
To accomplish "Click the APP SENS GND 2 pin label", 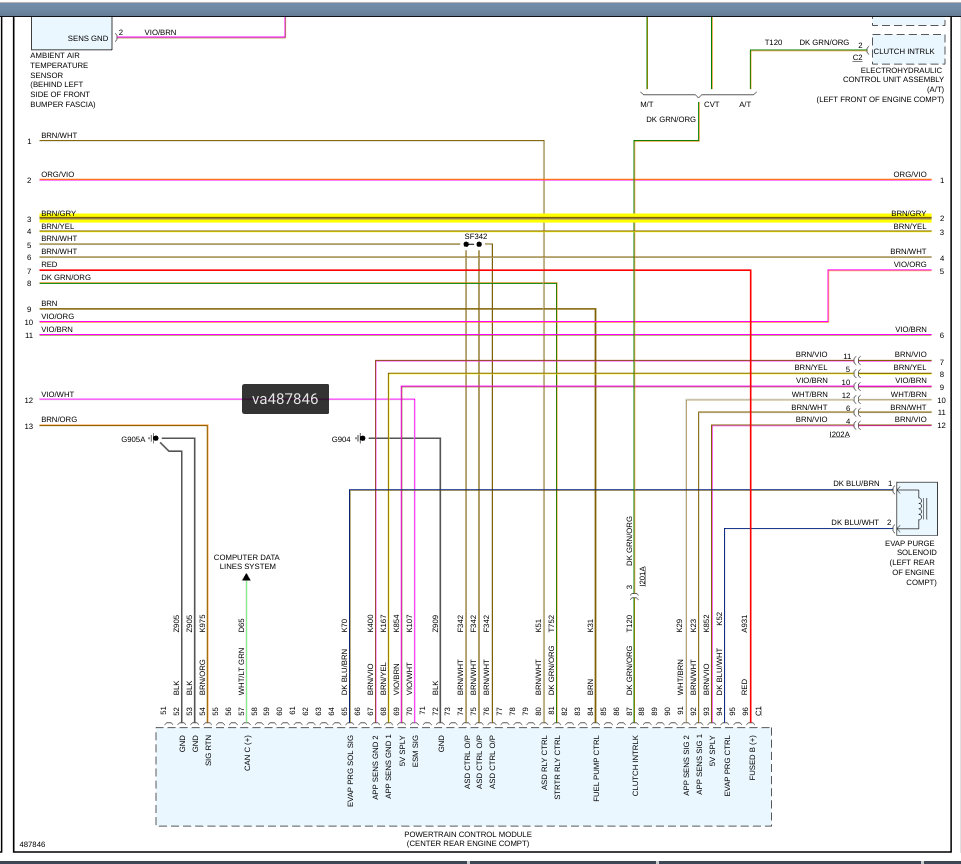I will click(x=376, y=767).
